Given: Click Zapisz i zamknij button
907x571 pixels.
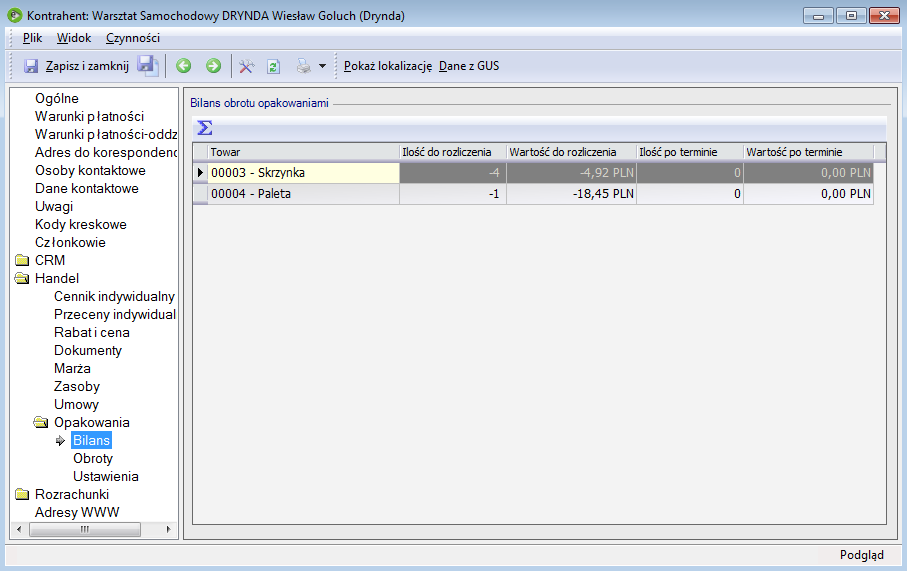Looking at the screenshot, I should point(87,66).
